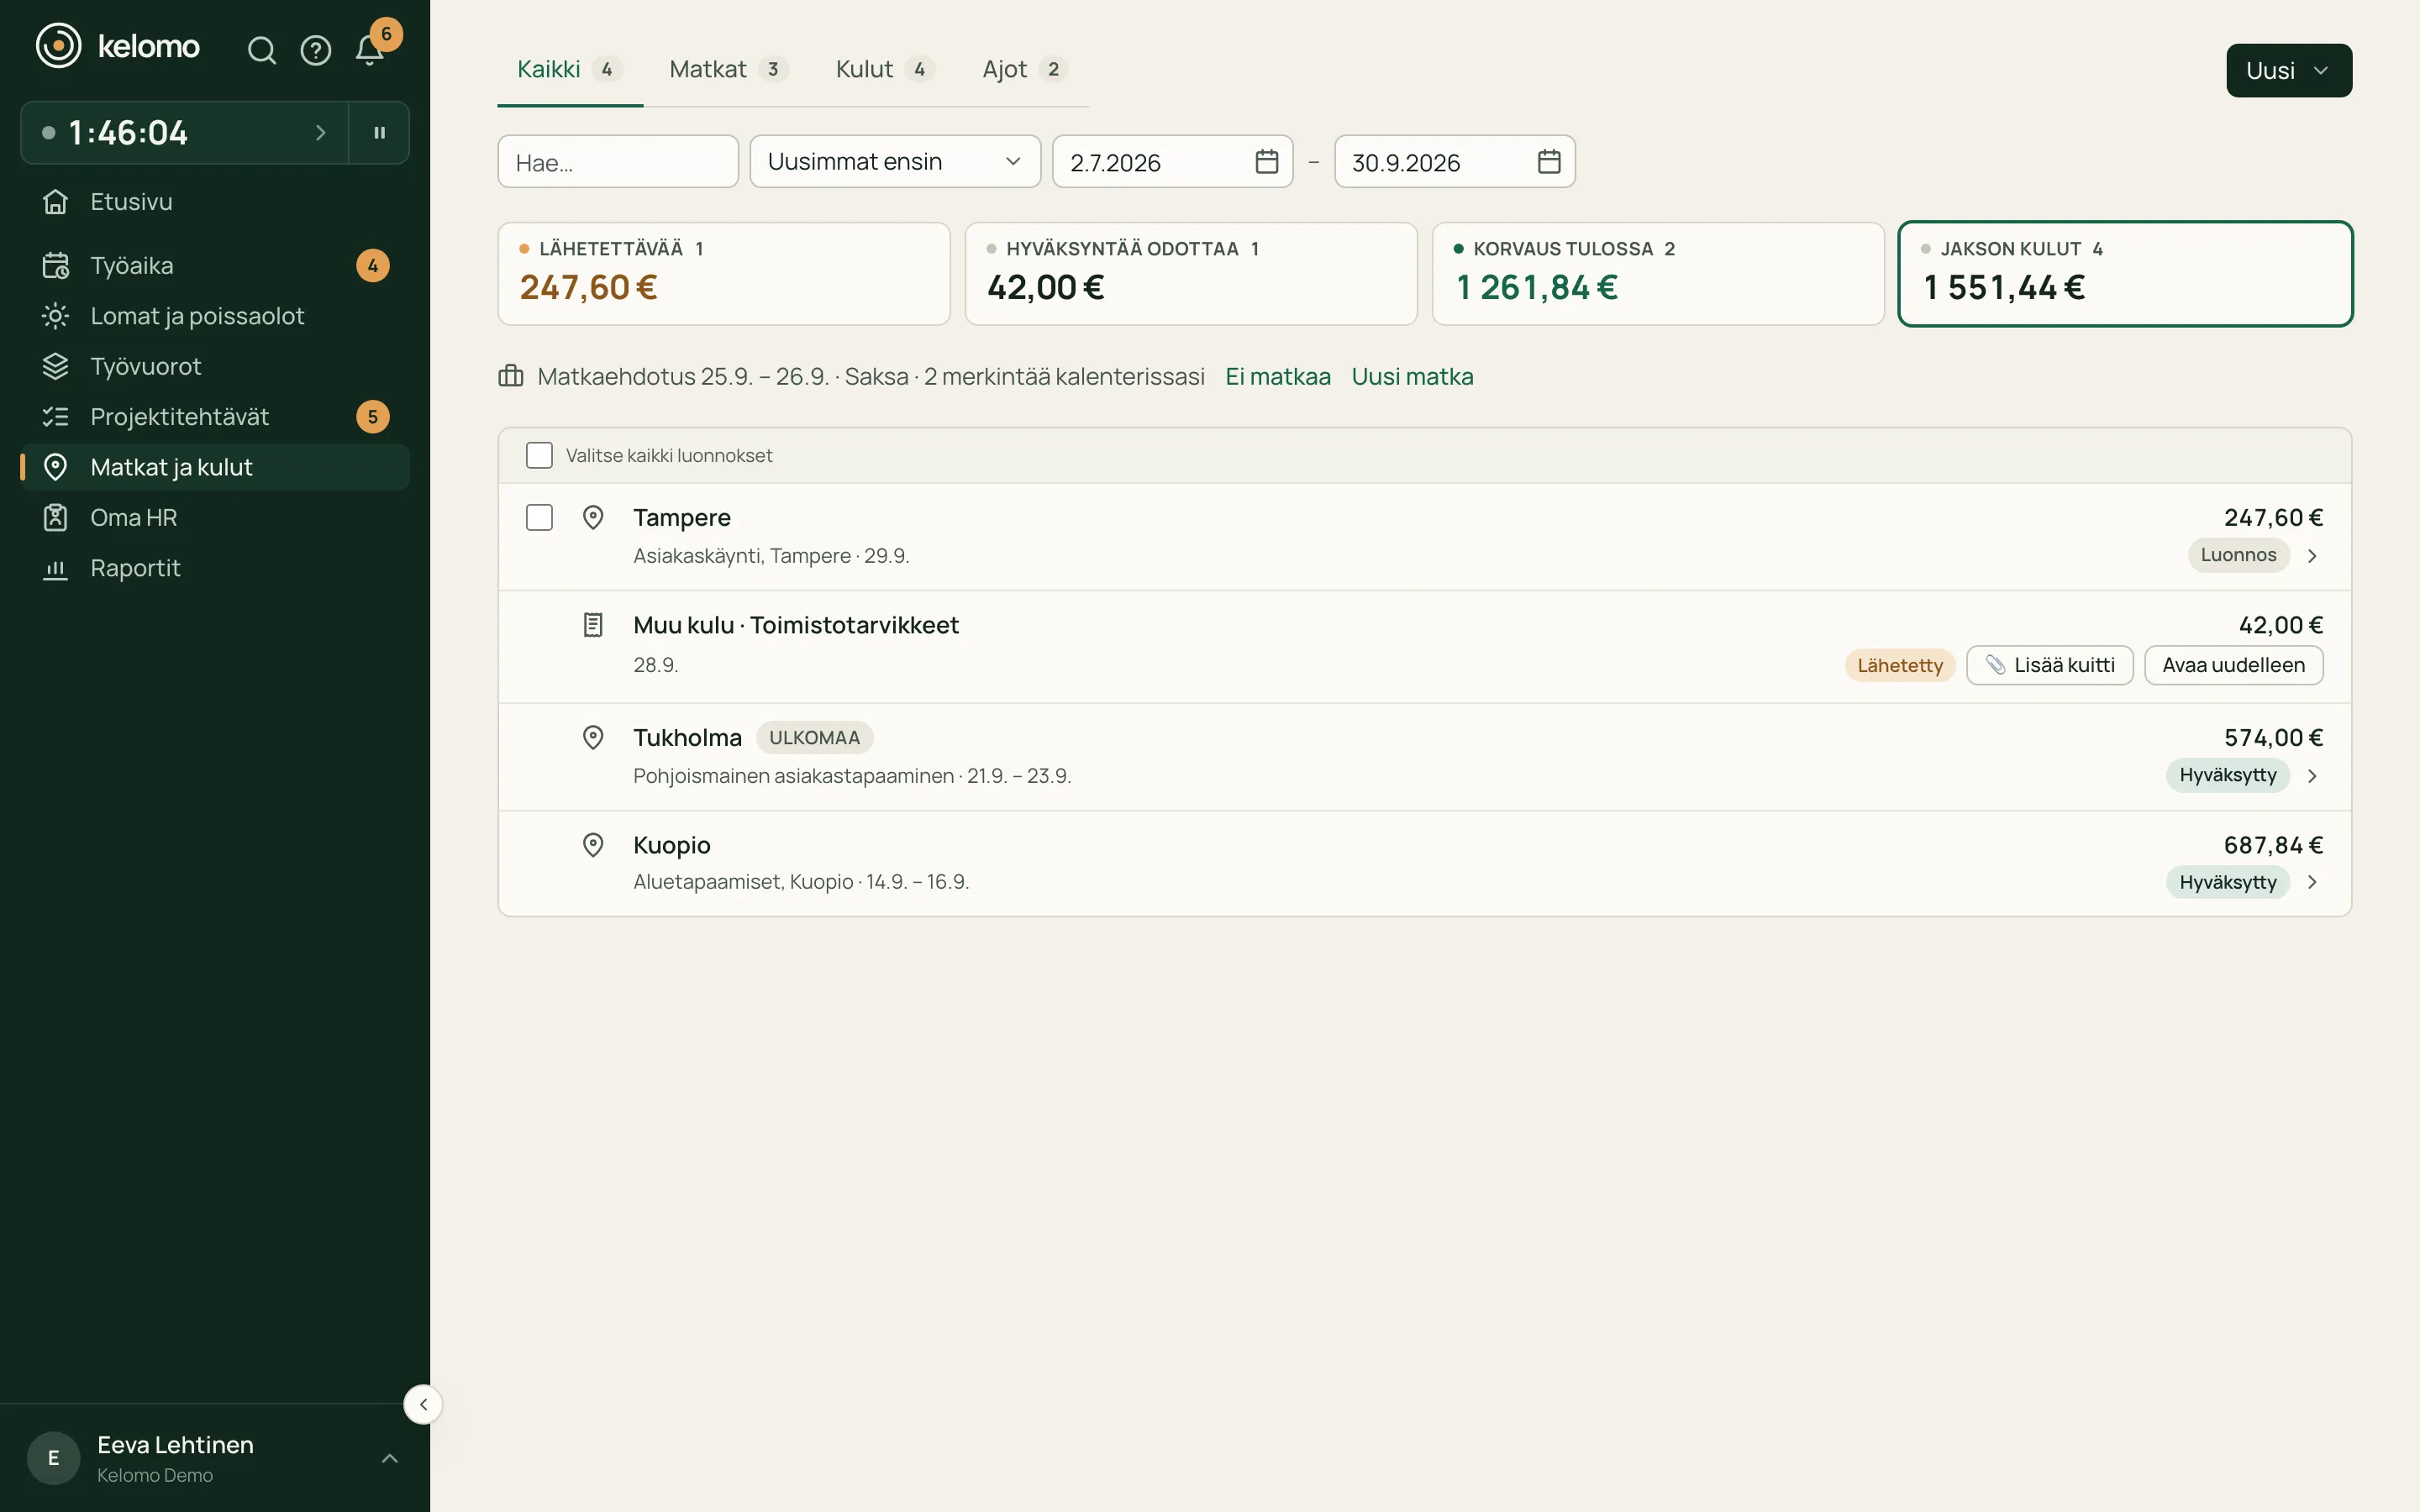
Task: Select the Jakson kulut card
Action: pos(2125,274)
